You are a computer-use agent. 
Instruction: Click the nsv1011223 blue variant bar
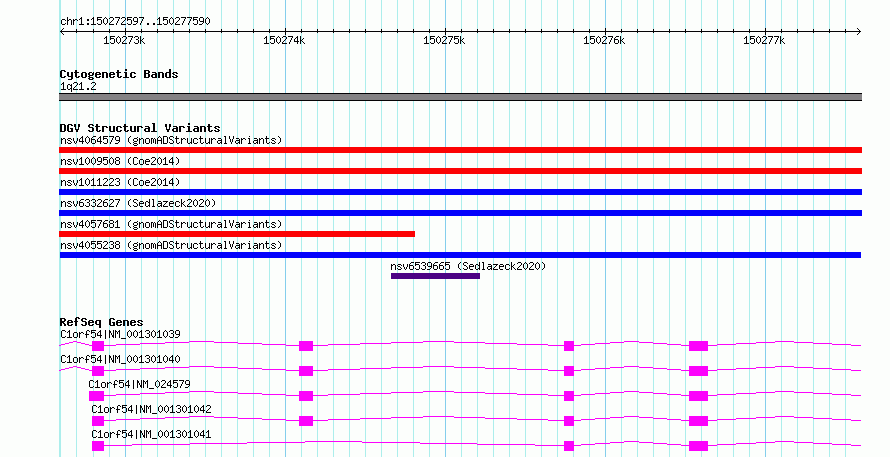click(x=460, y=192)
